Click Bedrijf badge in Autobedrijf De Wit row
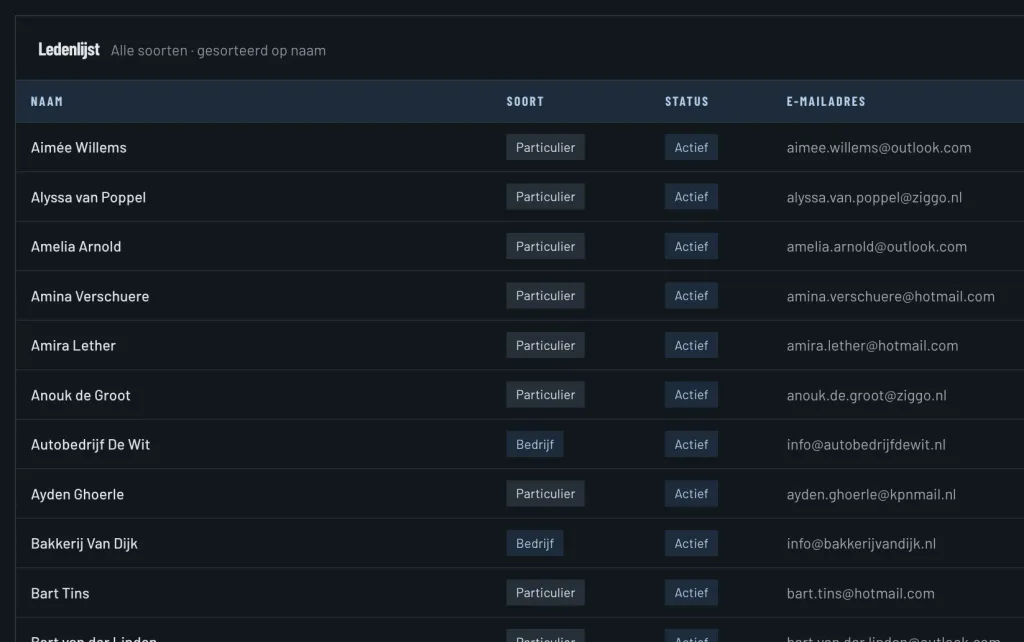This screenshot has width=1024, height=642. pos(535,444)
